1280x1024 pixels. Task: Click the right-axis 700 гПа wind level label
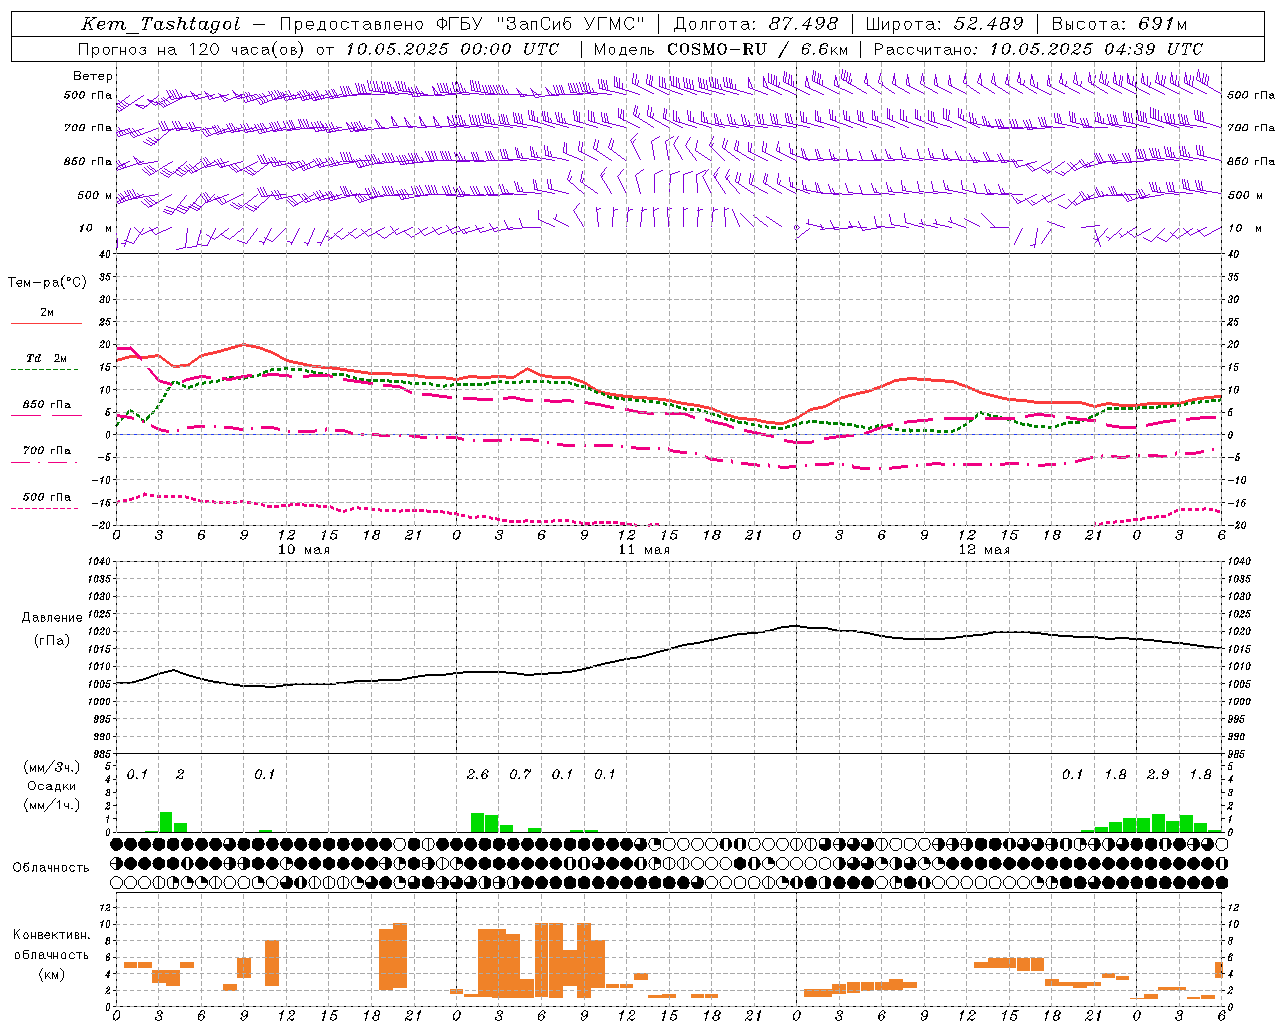[x=1251, y=128]
